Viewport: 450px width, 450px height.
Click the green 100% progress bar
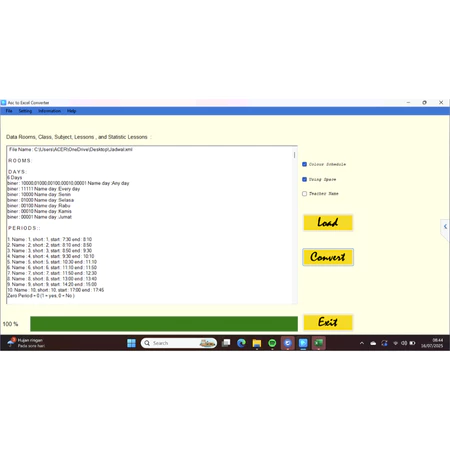coord(164,324)
